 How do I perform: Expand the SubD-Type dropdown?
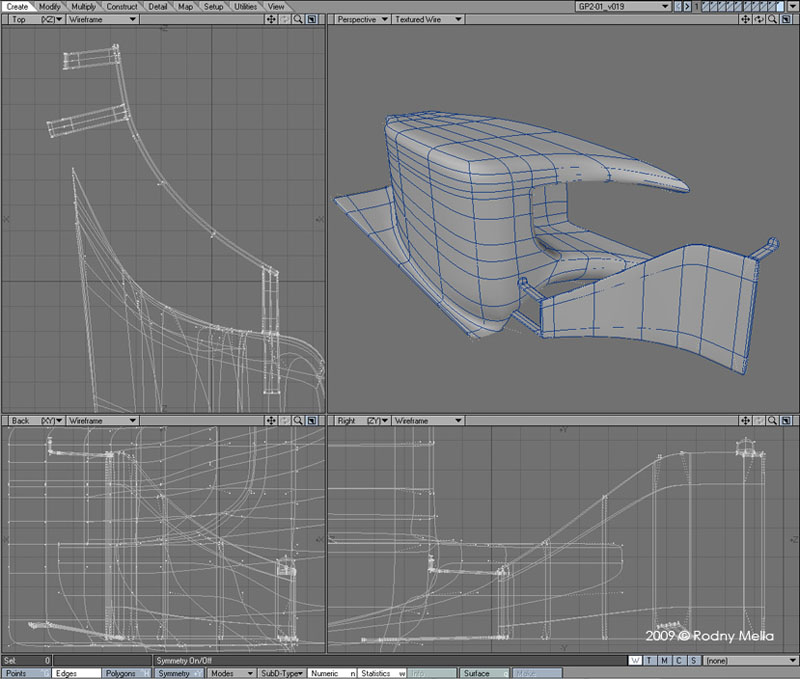tap(281, 673)
